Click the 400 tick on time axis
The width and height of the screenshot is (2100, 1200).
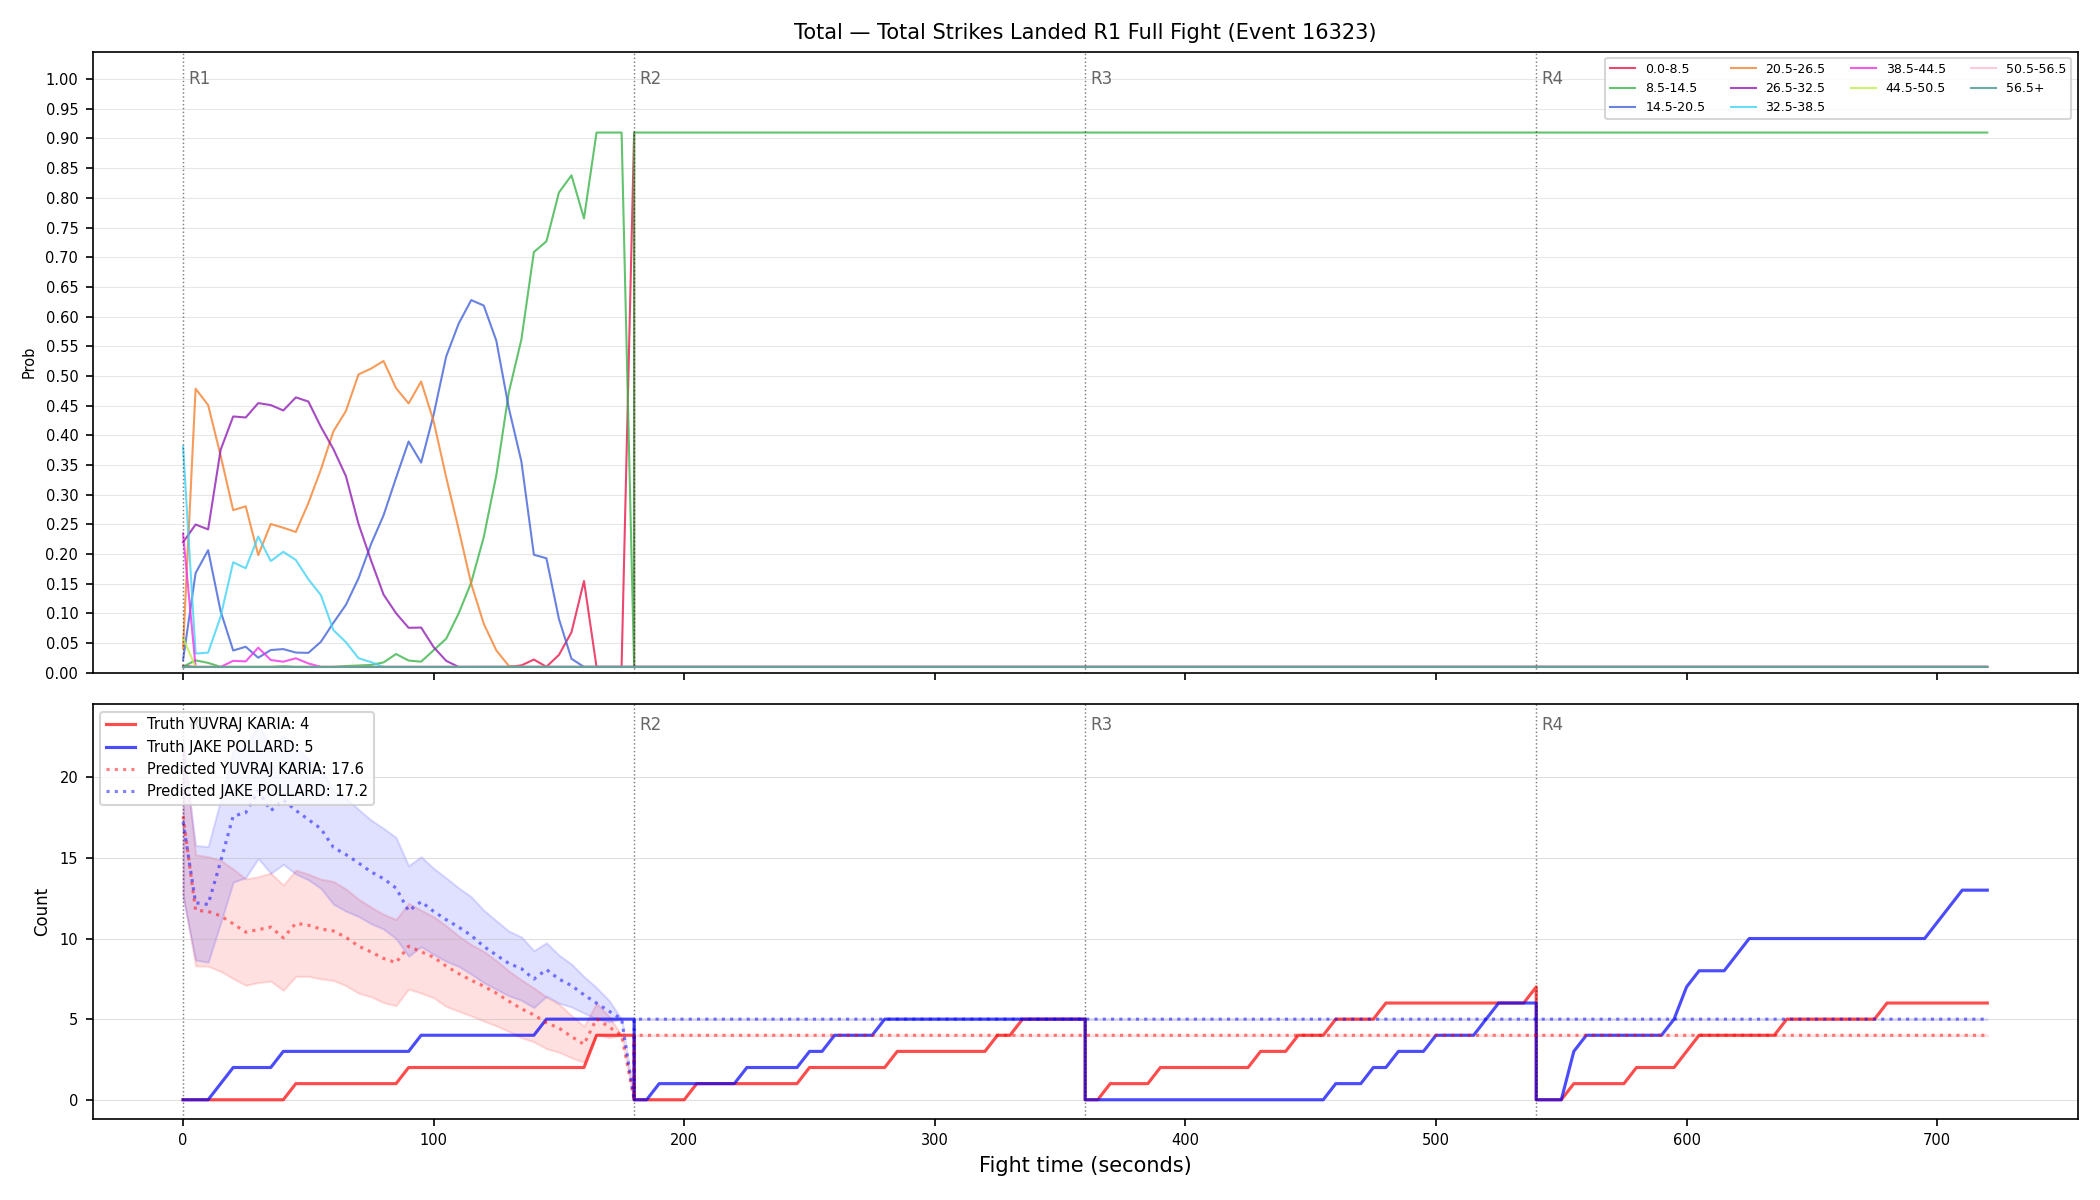[1185, 1139]
